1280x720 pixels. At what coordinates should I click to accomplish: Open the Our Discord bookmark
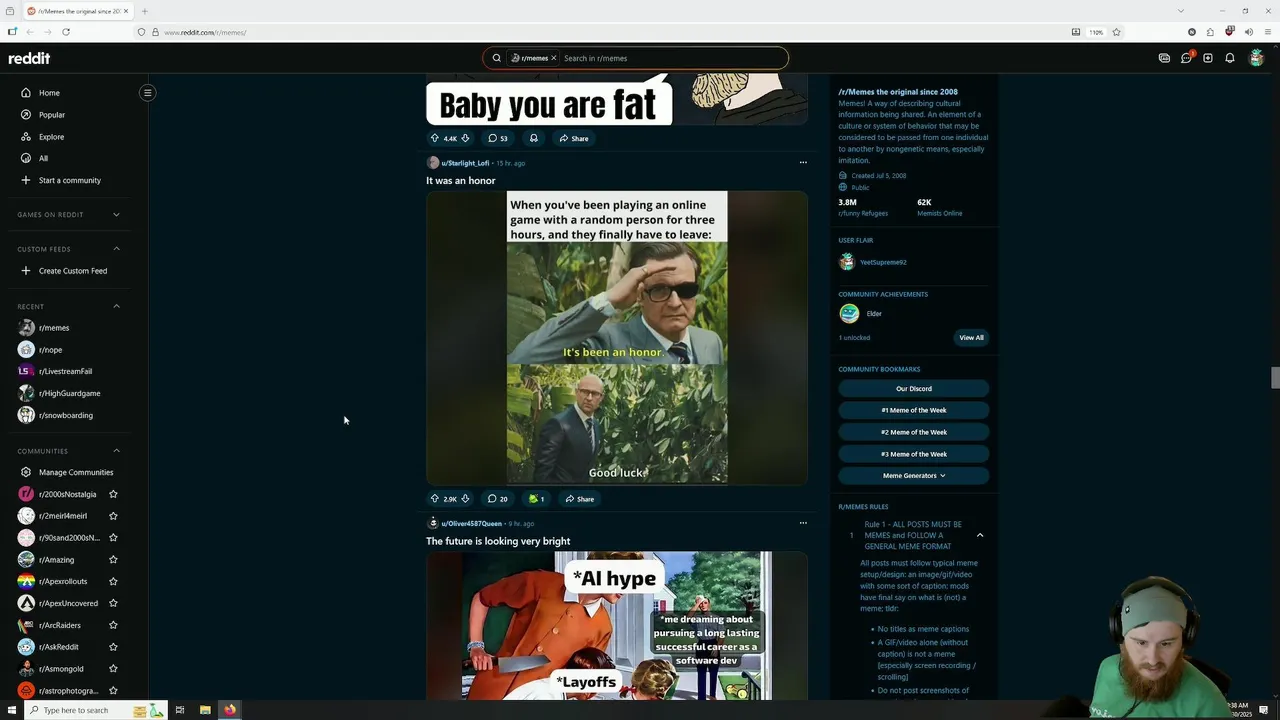[x=914, y=388]
